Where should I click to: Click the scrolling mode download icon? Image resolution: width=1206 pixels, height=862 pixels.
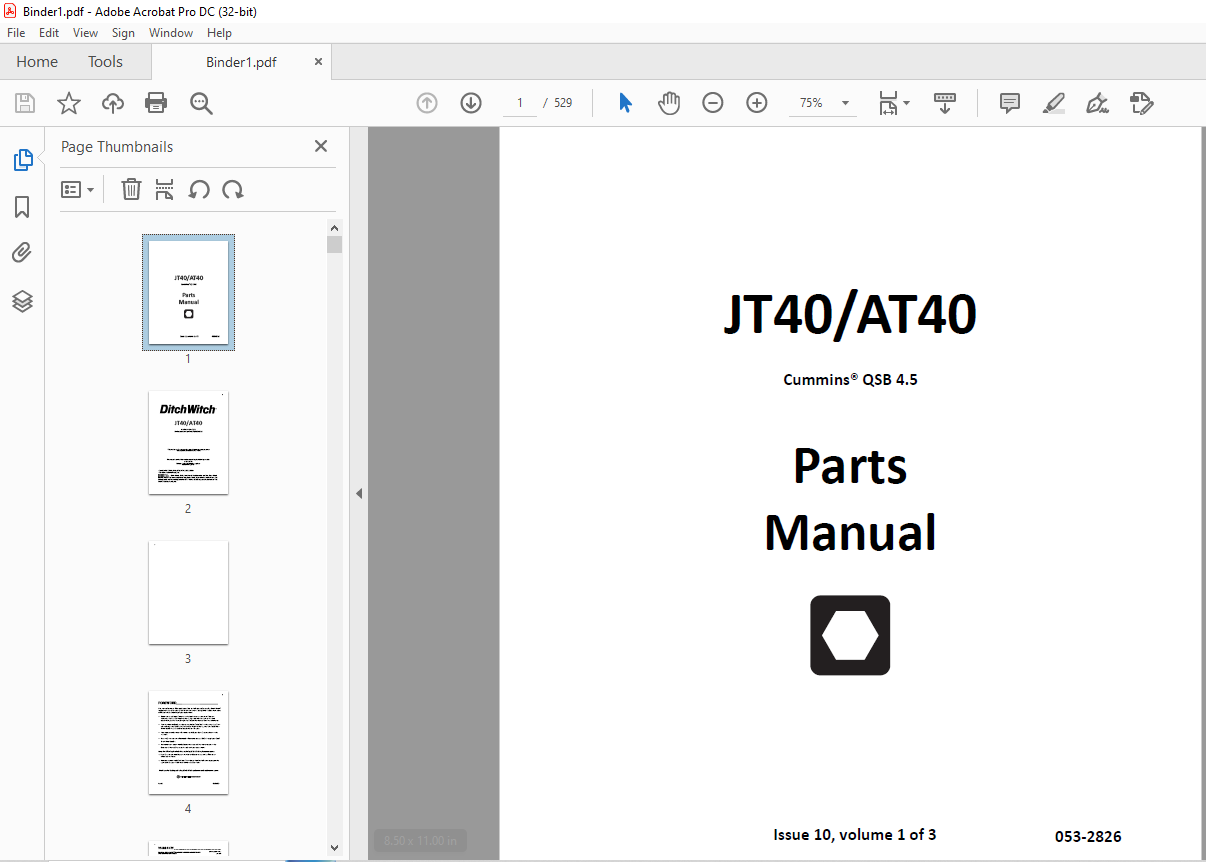coord(945,103)
